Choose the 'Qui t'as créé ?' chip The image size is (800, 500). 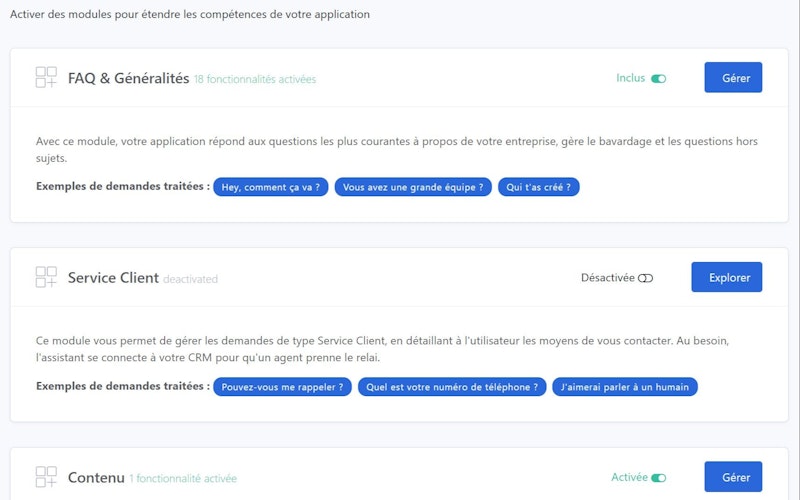point(538,187)
